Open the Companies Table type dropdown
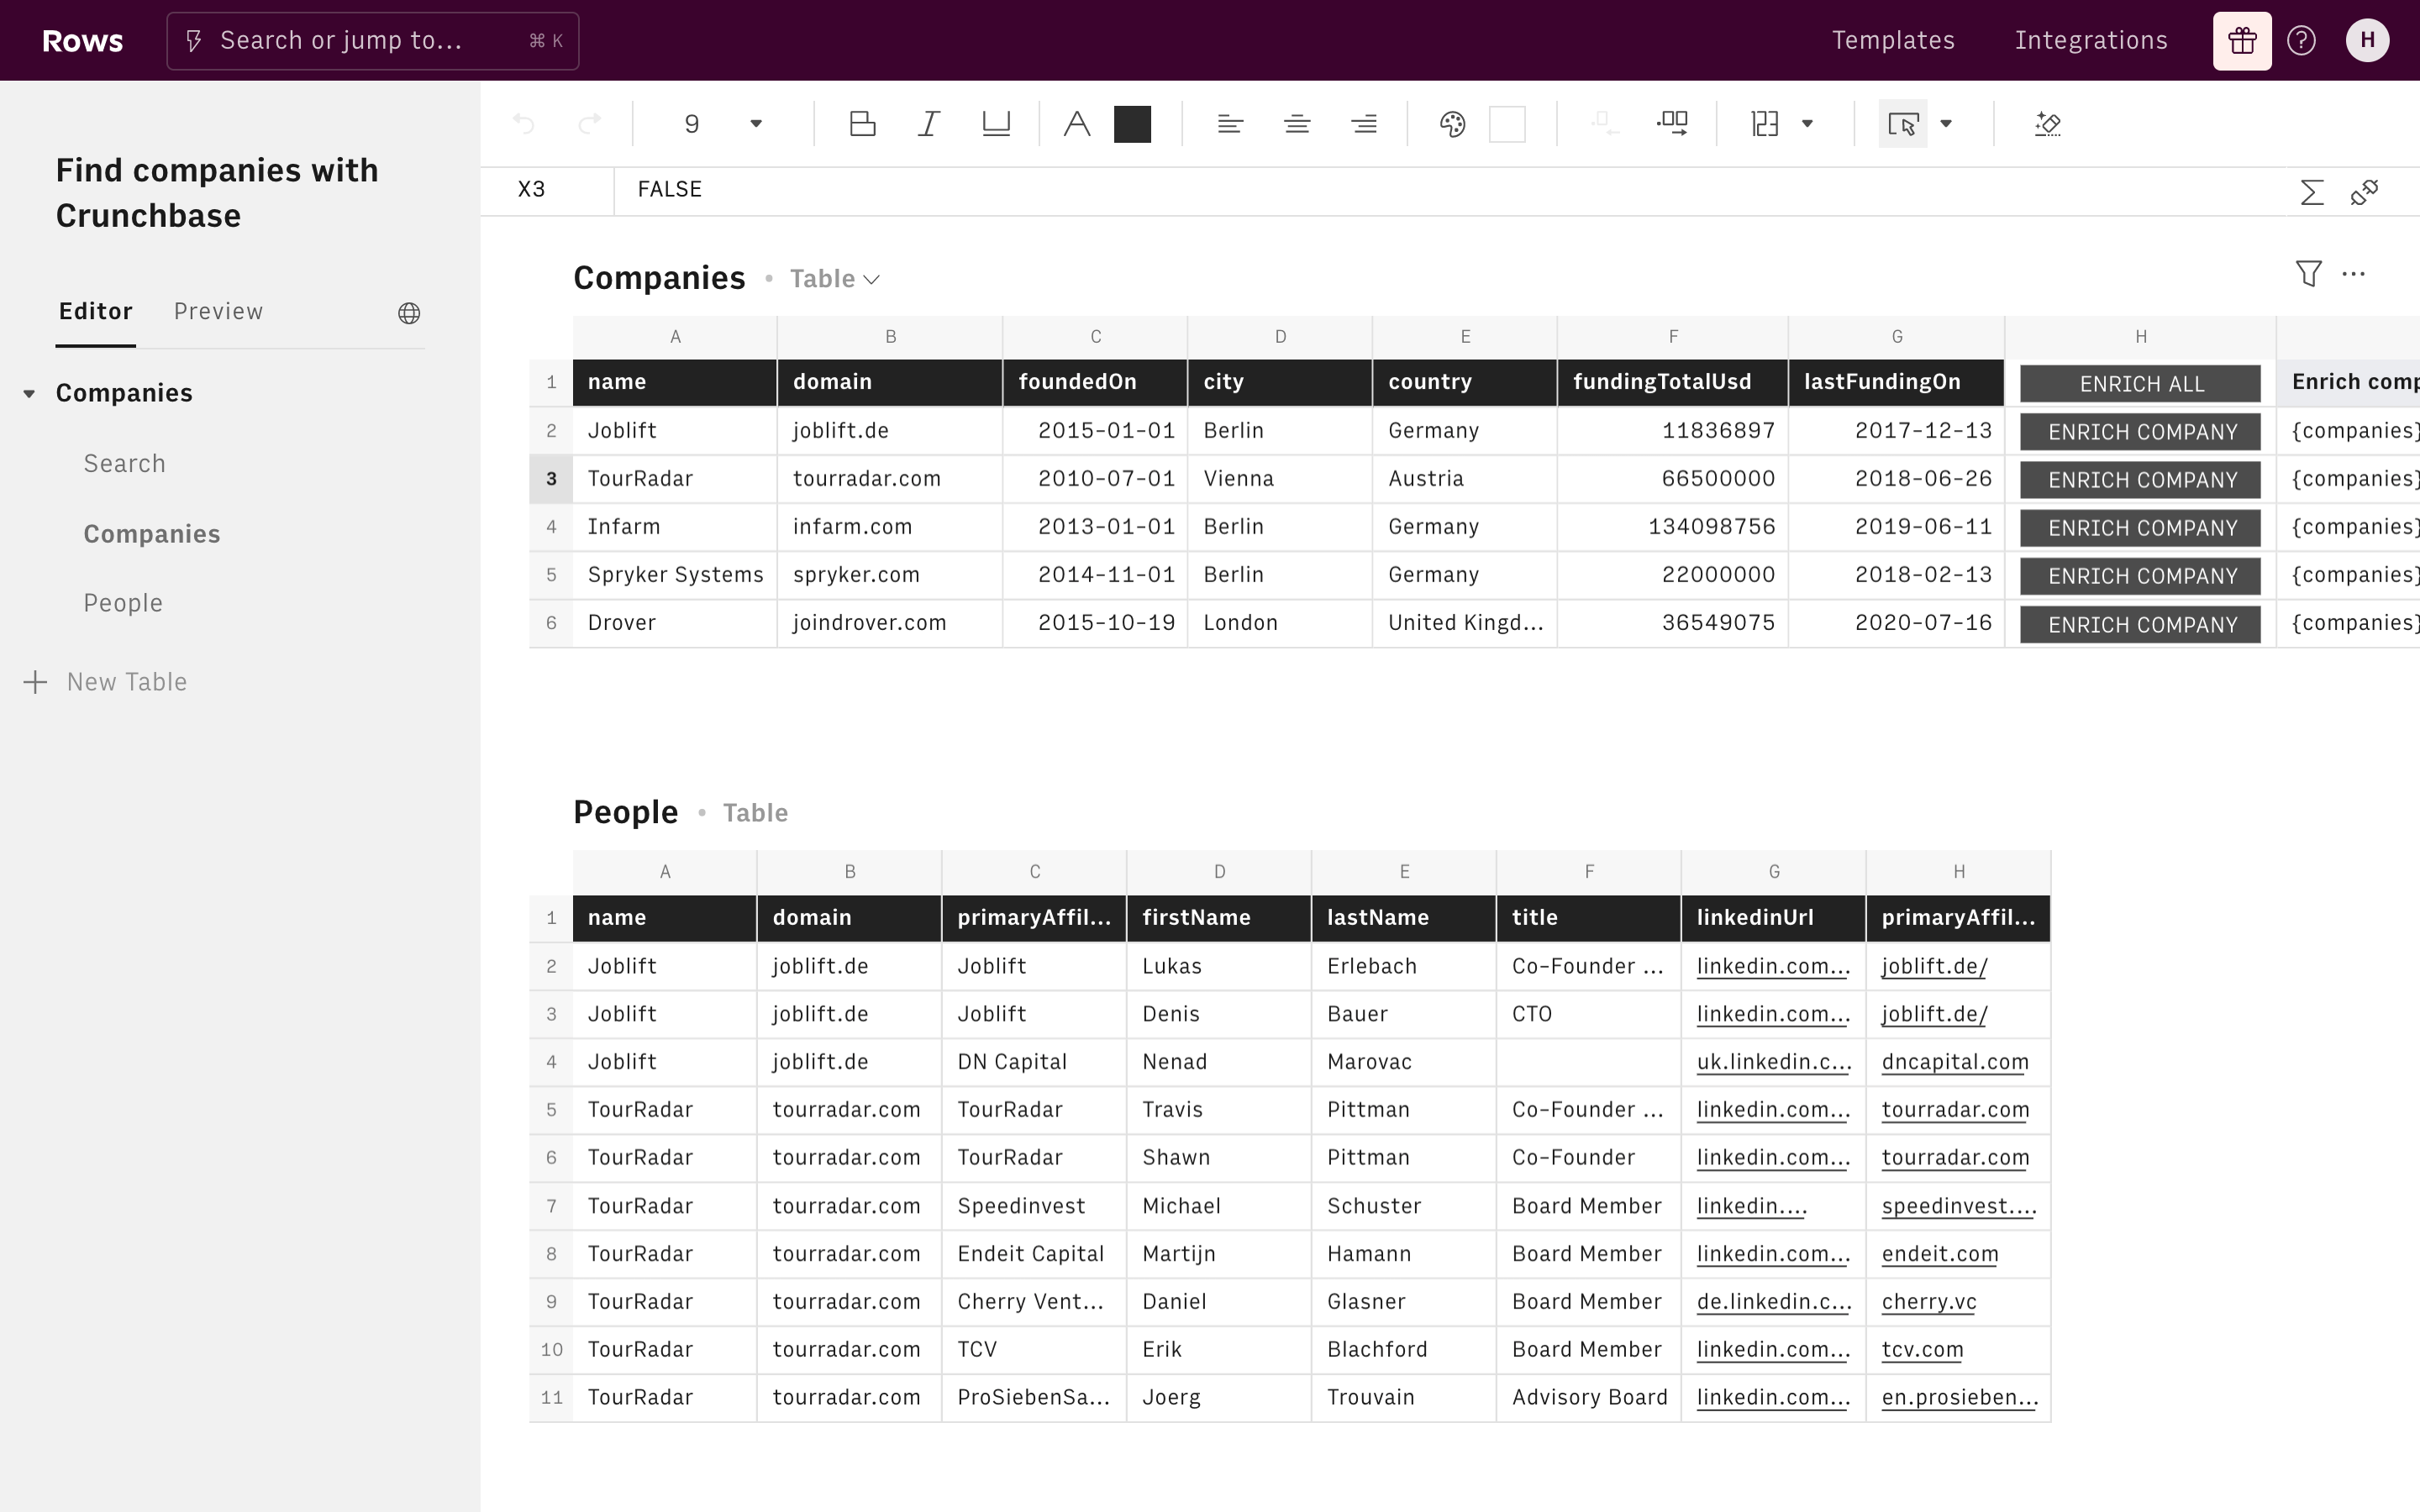This screenshot has height=1512, width=2420. (x=835, y=279)
